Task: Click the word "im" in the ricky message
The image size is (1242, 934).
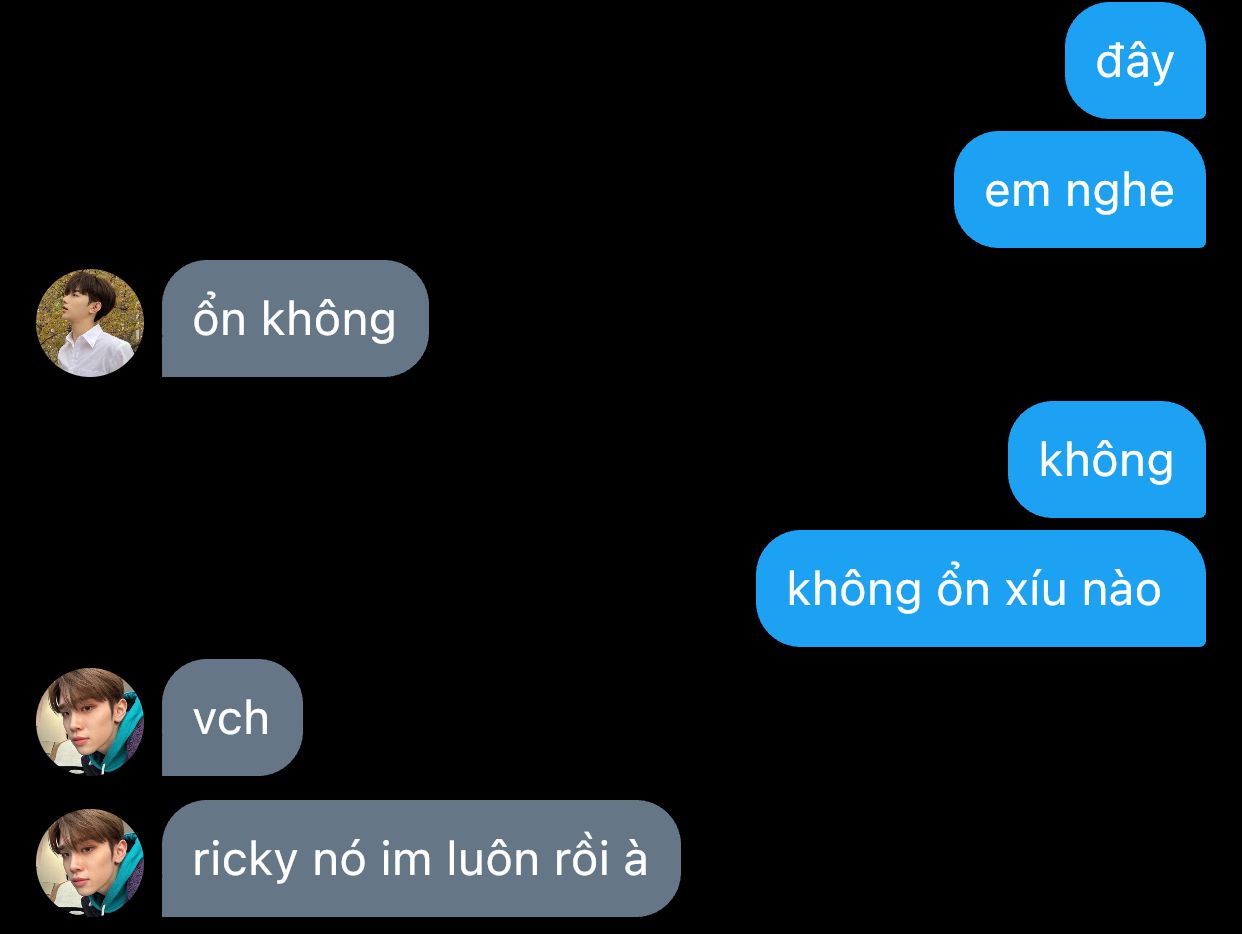Action: (x=405, y=859)
